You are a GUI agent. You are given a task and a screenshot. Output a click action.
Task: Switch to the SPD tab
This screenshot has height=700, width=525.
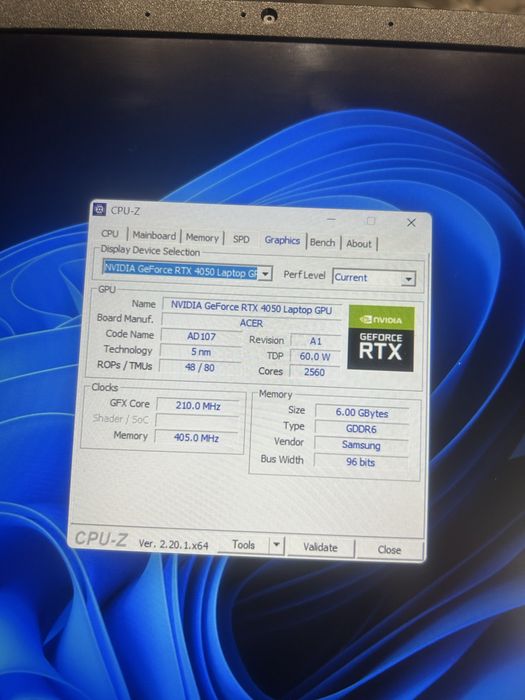pyautogui.click(x=241, y=239)
